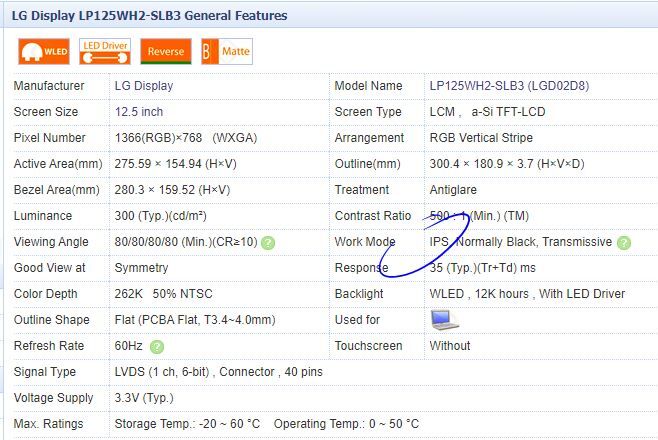Click the Signal Type row label

click(44, 372)
